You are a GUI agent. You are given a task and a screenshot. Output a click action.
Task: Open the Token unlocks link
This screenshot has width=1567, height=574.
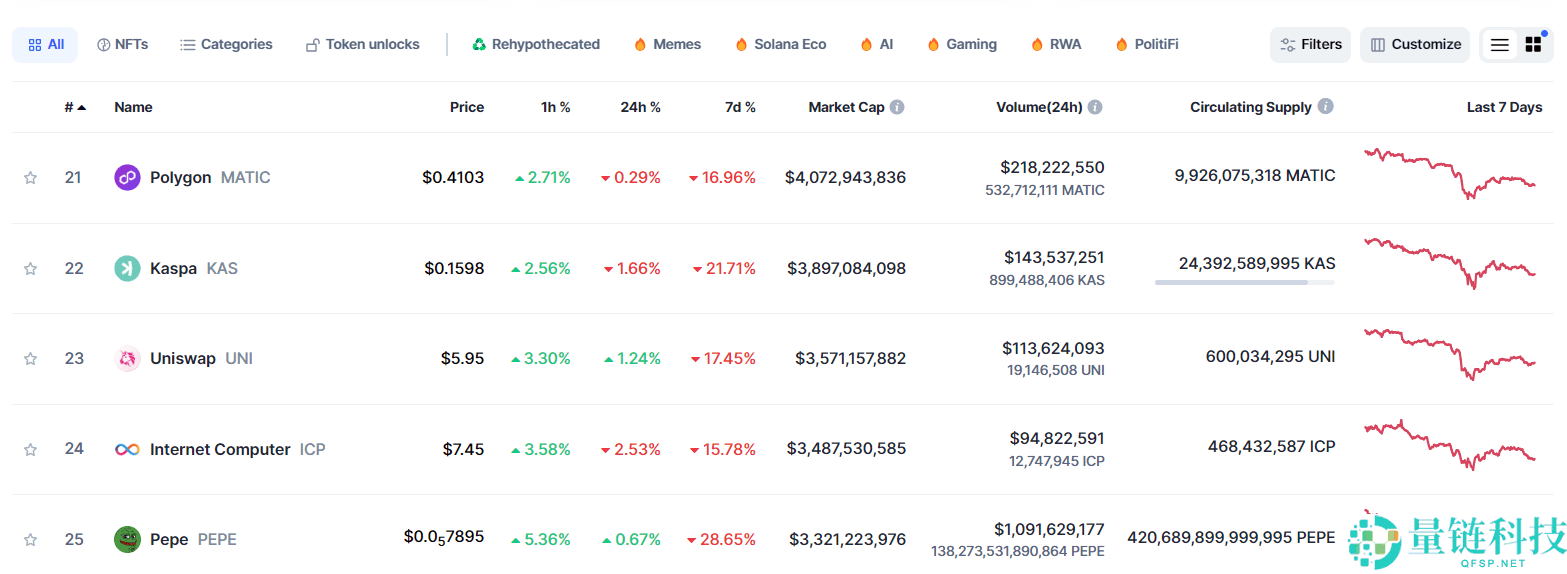(x=362, y=45)
